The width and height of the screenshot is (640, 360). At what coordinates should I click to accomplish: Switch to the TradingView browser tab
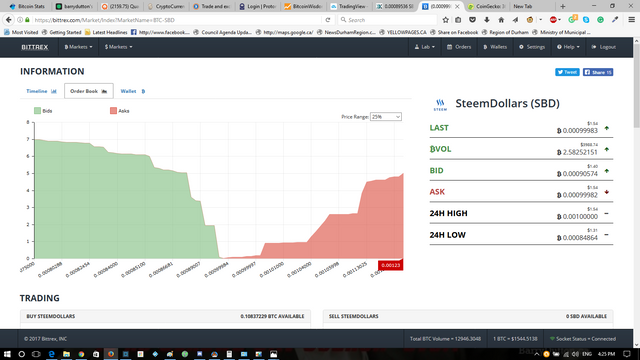[348, 6]
